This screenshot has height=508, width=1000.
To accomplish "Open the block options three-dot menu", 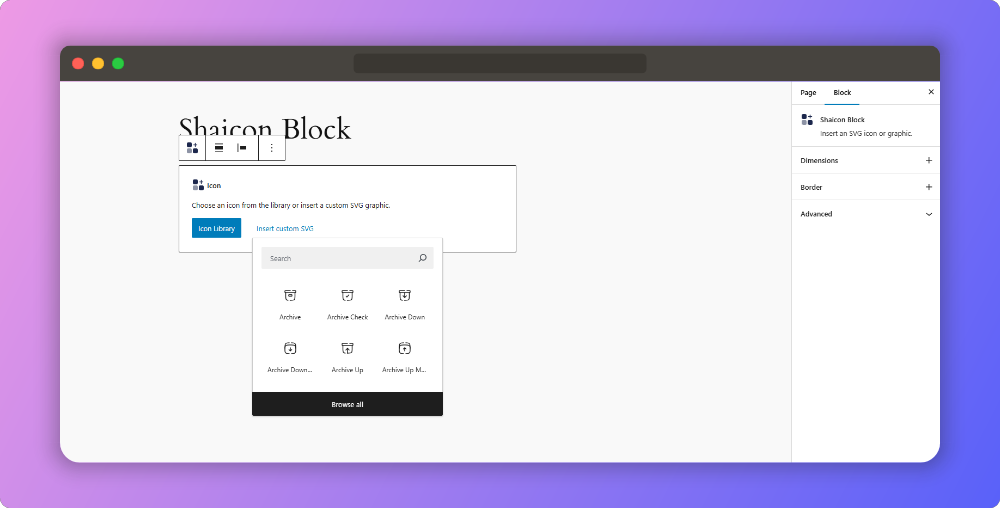I will 271,148.
